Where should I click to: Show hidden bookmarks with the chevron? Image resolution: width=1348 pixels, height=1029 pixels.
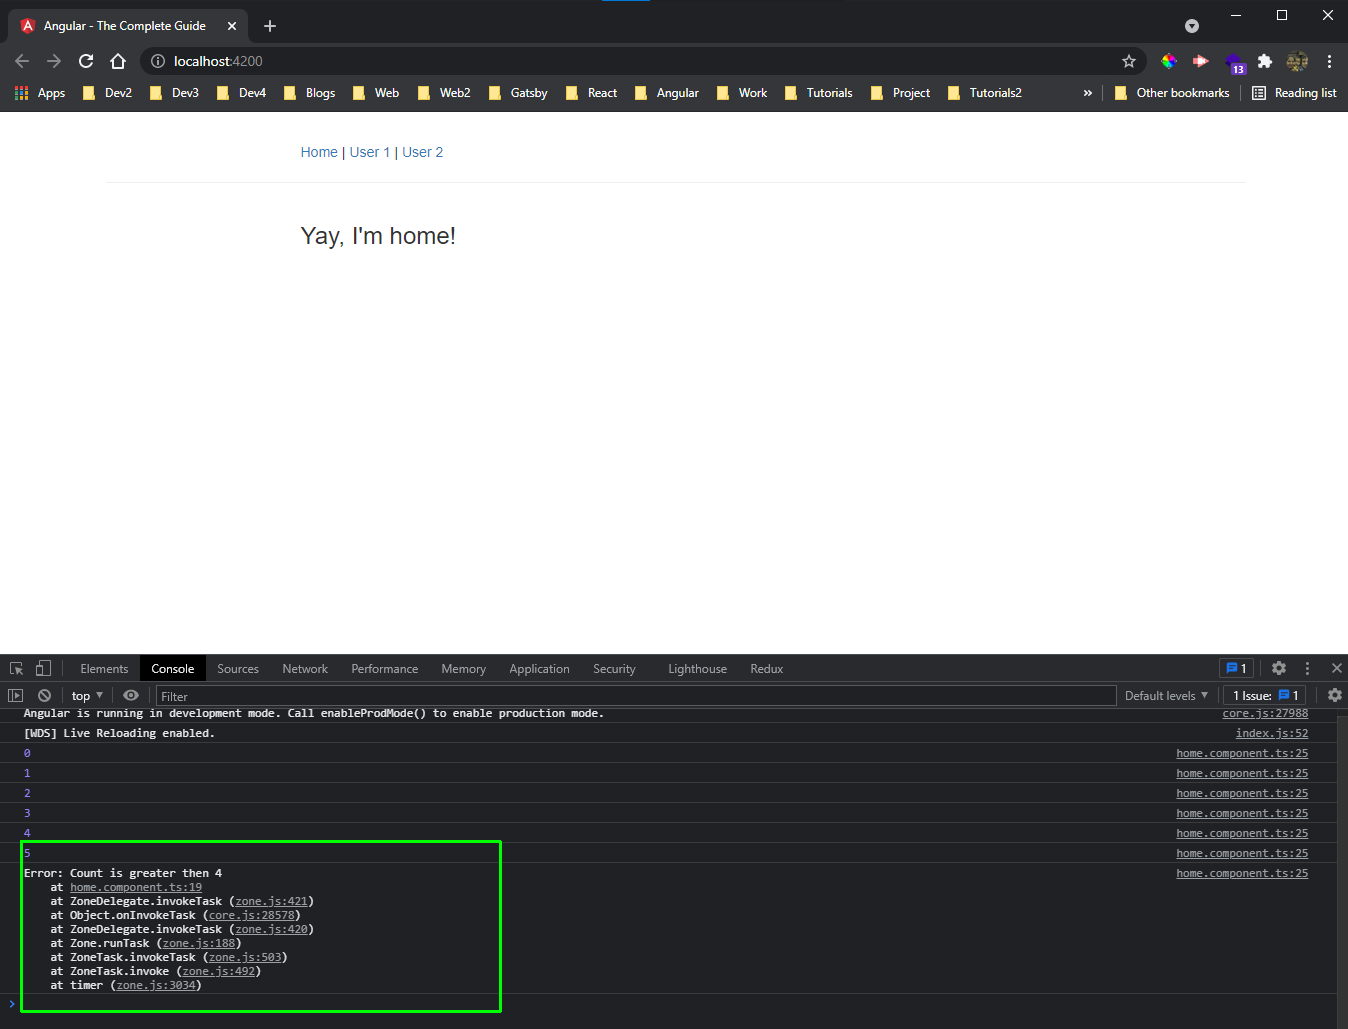point(1088,93)
